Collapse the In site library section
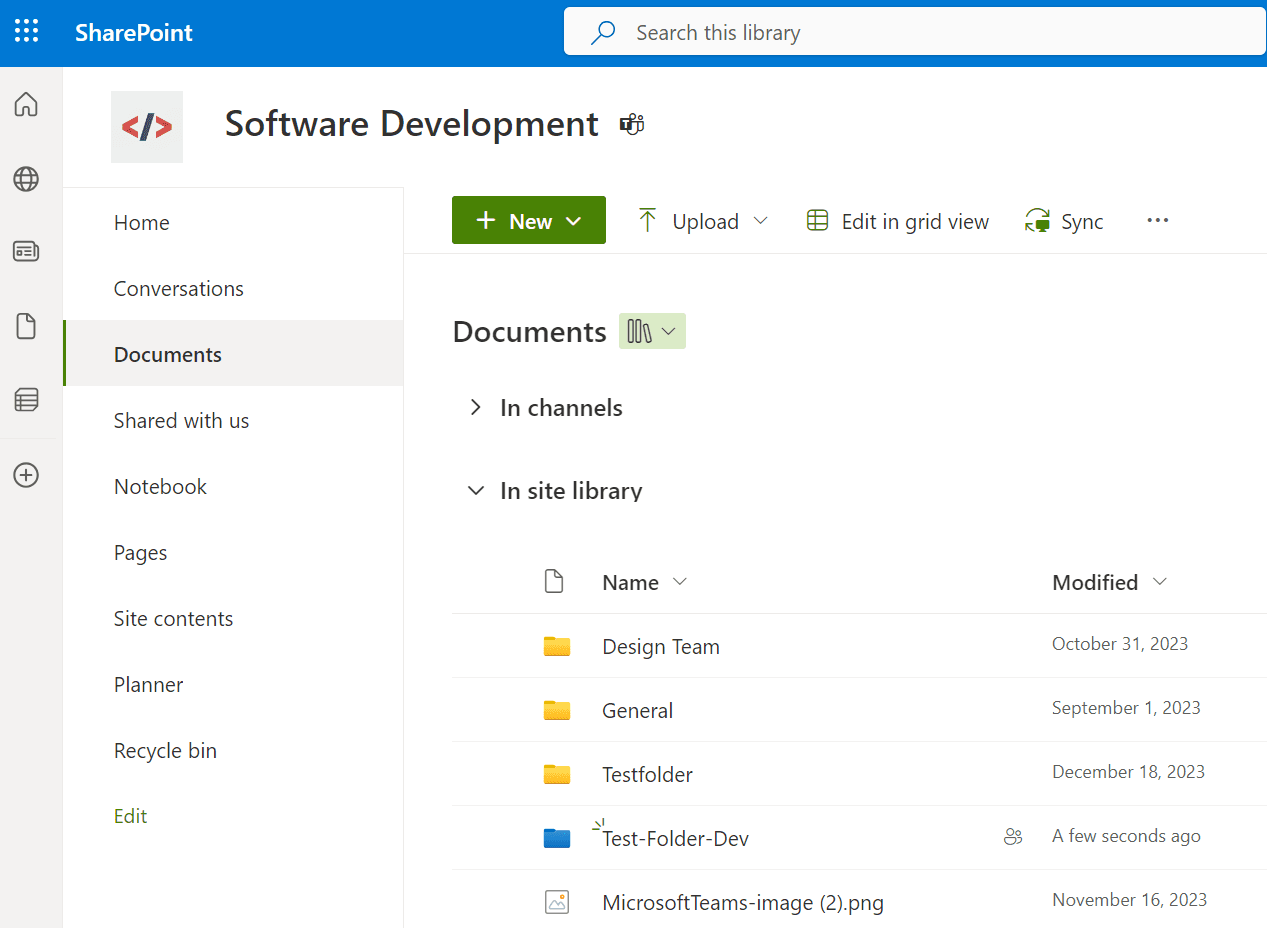This screenshot has height=928, width=1267. tap(475, 490)
